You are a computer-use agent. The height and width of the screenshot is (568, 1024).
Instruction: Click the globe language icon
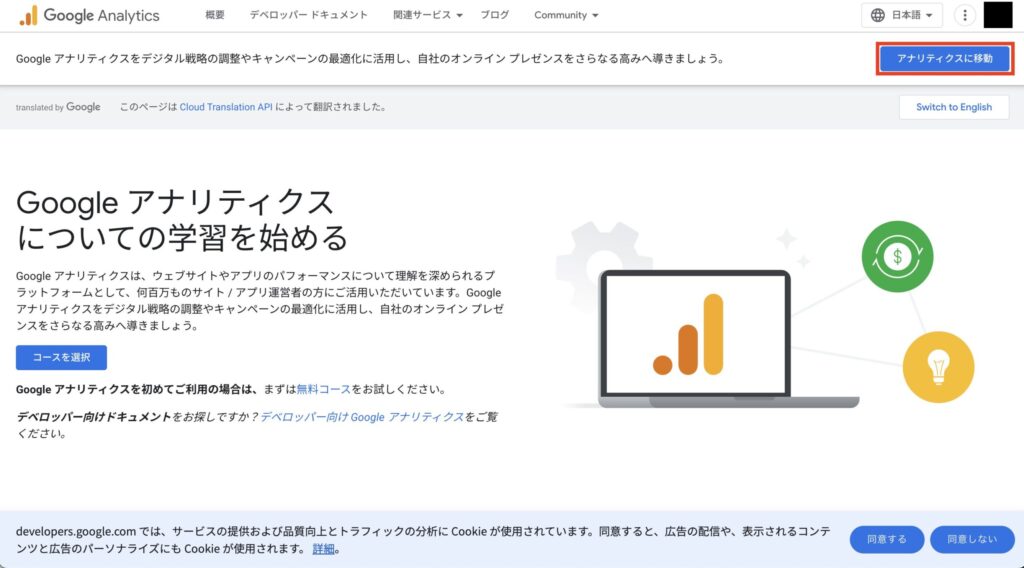(878, 15)
